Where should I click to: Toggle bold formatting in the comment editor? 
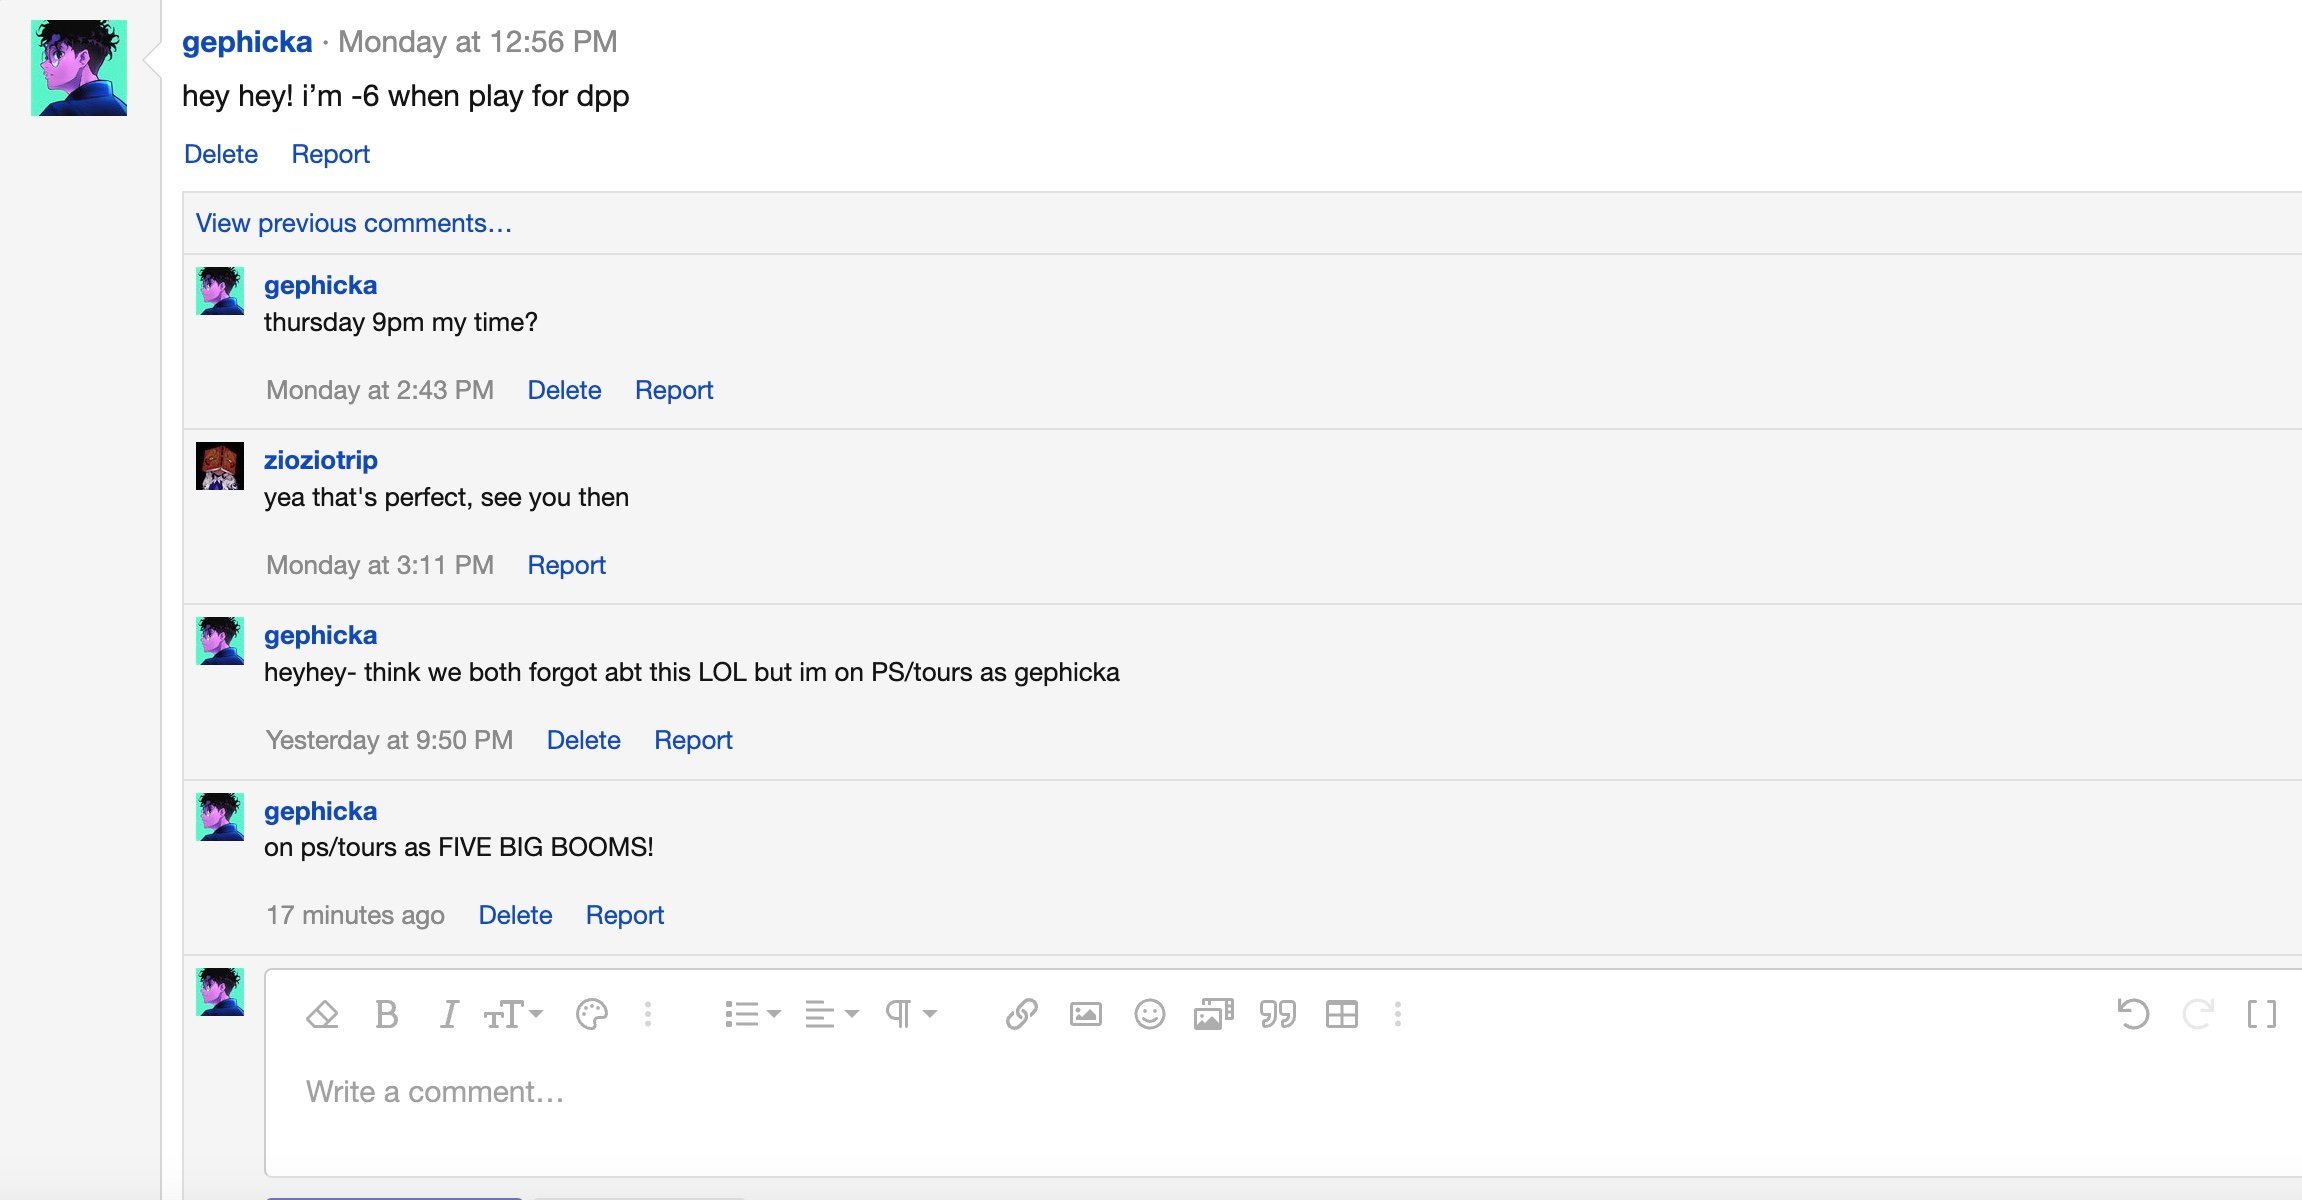coord(386,1015)
